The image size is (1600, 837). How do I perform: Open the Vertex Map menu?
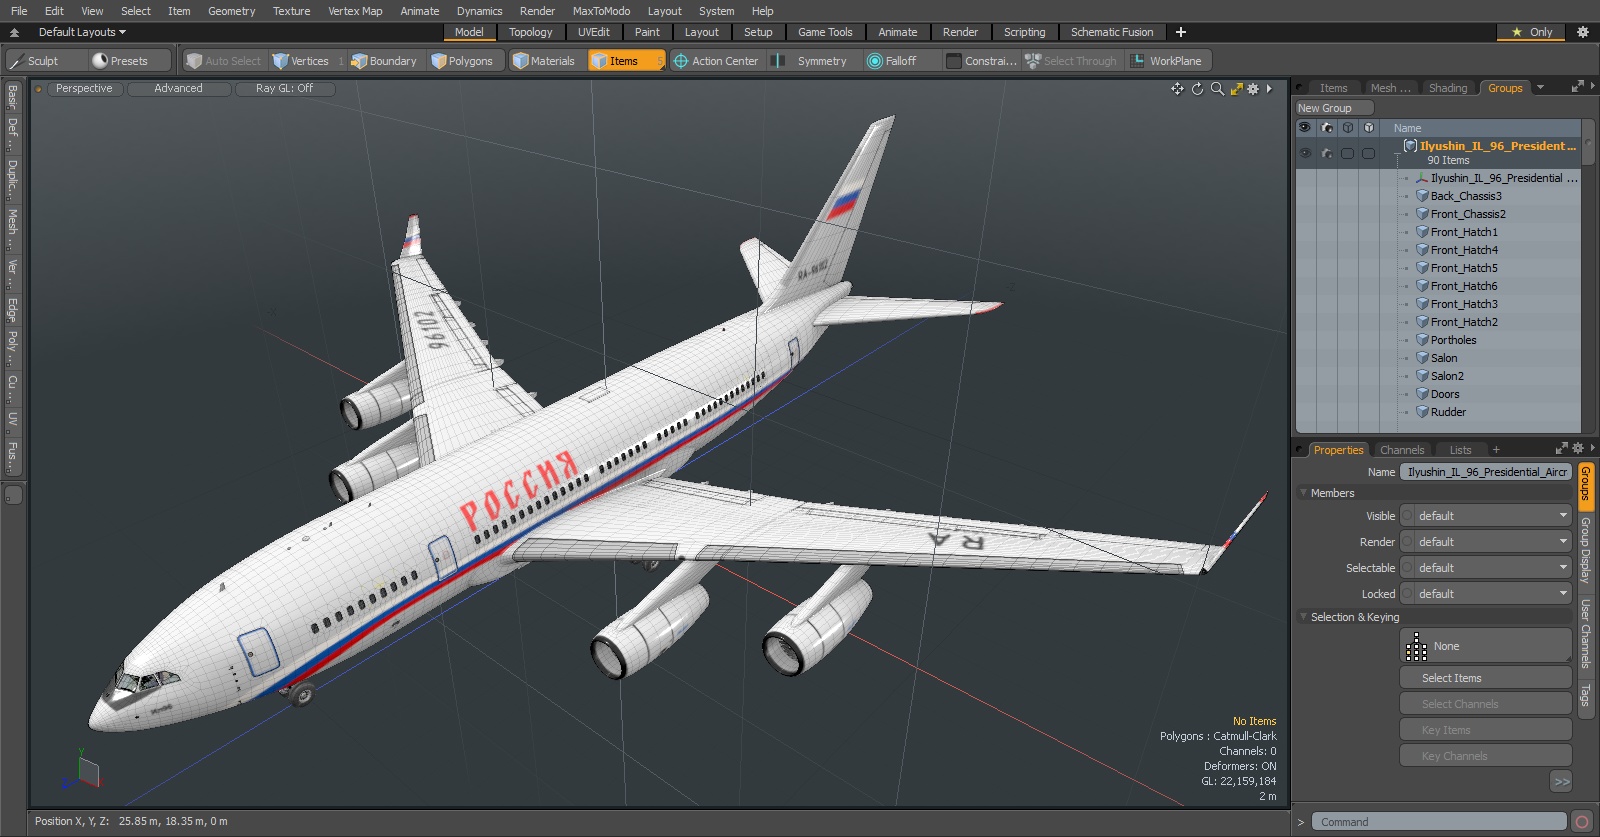pyautogui.click(x=355, y=11)
